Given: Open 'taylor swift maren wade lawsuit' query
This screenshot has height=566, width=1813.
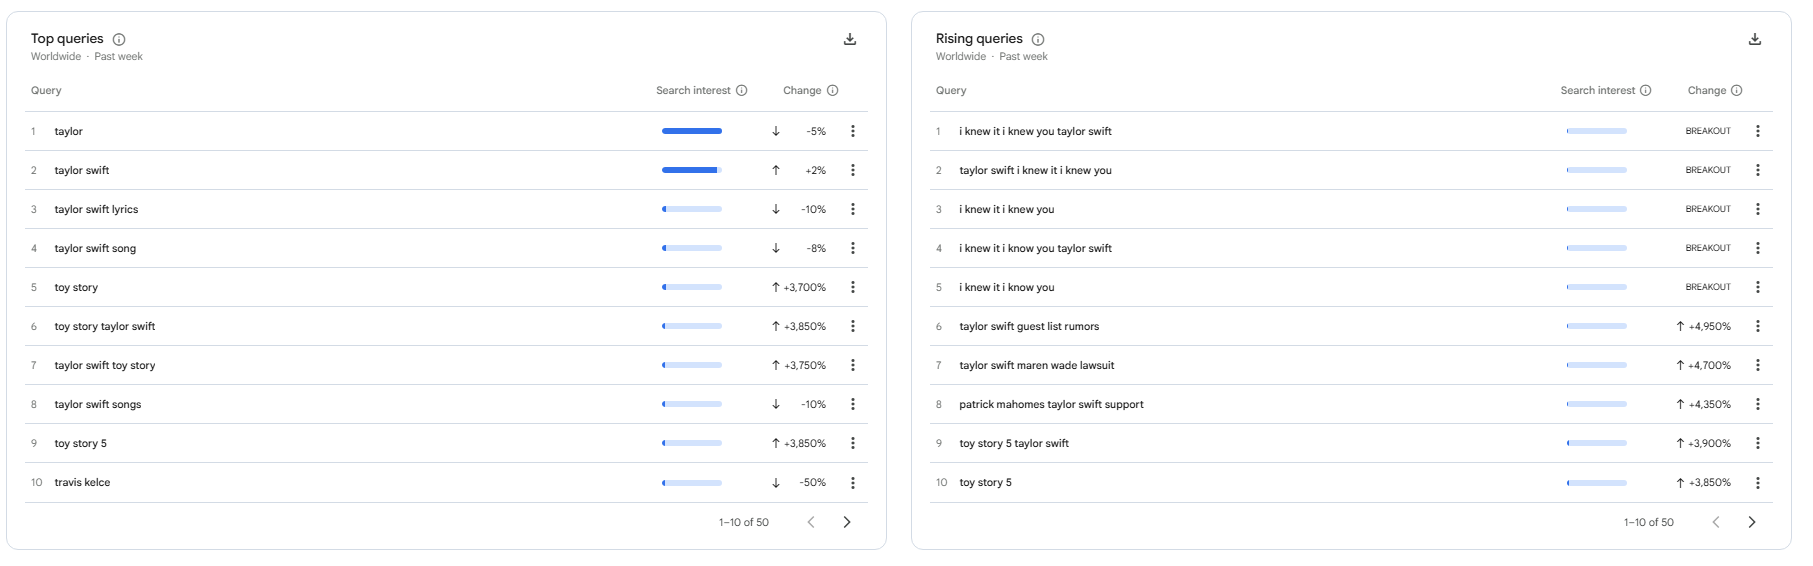Looking at the screenshot, I should (x=1036, y=365).
